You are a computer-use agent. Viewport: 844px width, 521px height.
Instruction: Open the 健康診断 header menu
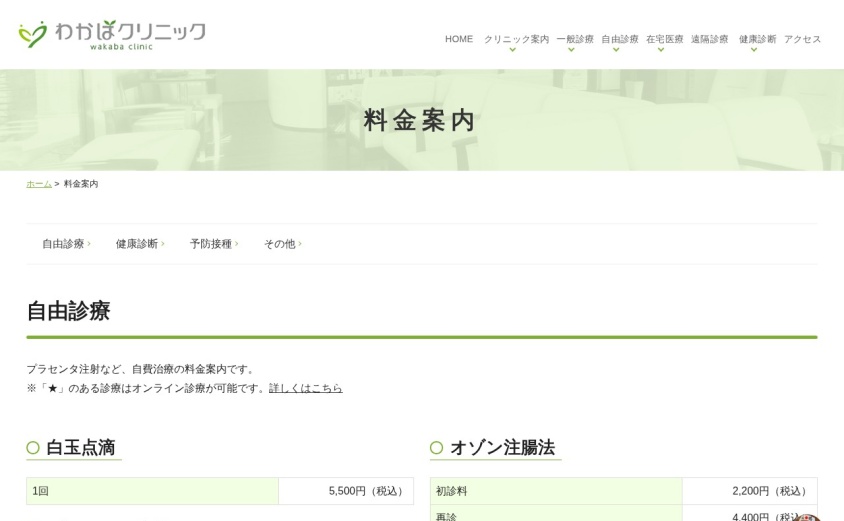point(757,39)
